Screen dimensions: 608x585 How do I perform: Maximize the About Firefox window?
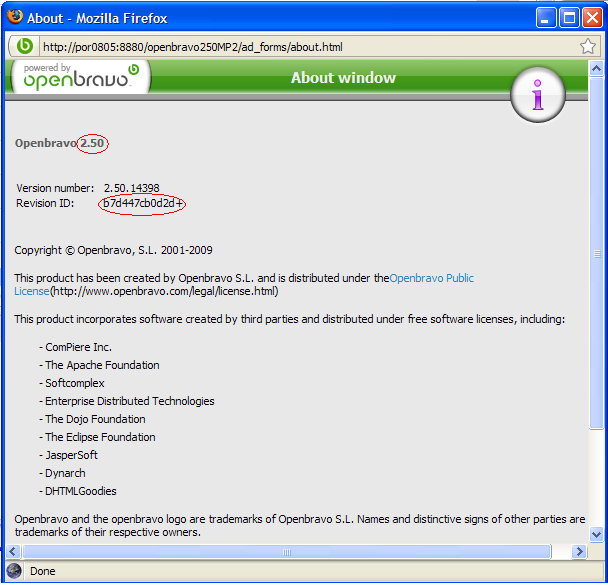(x=569, y=17)
